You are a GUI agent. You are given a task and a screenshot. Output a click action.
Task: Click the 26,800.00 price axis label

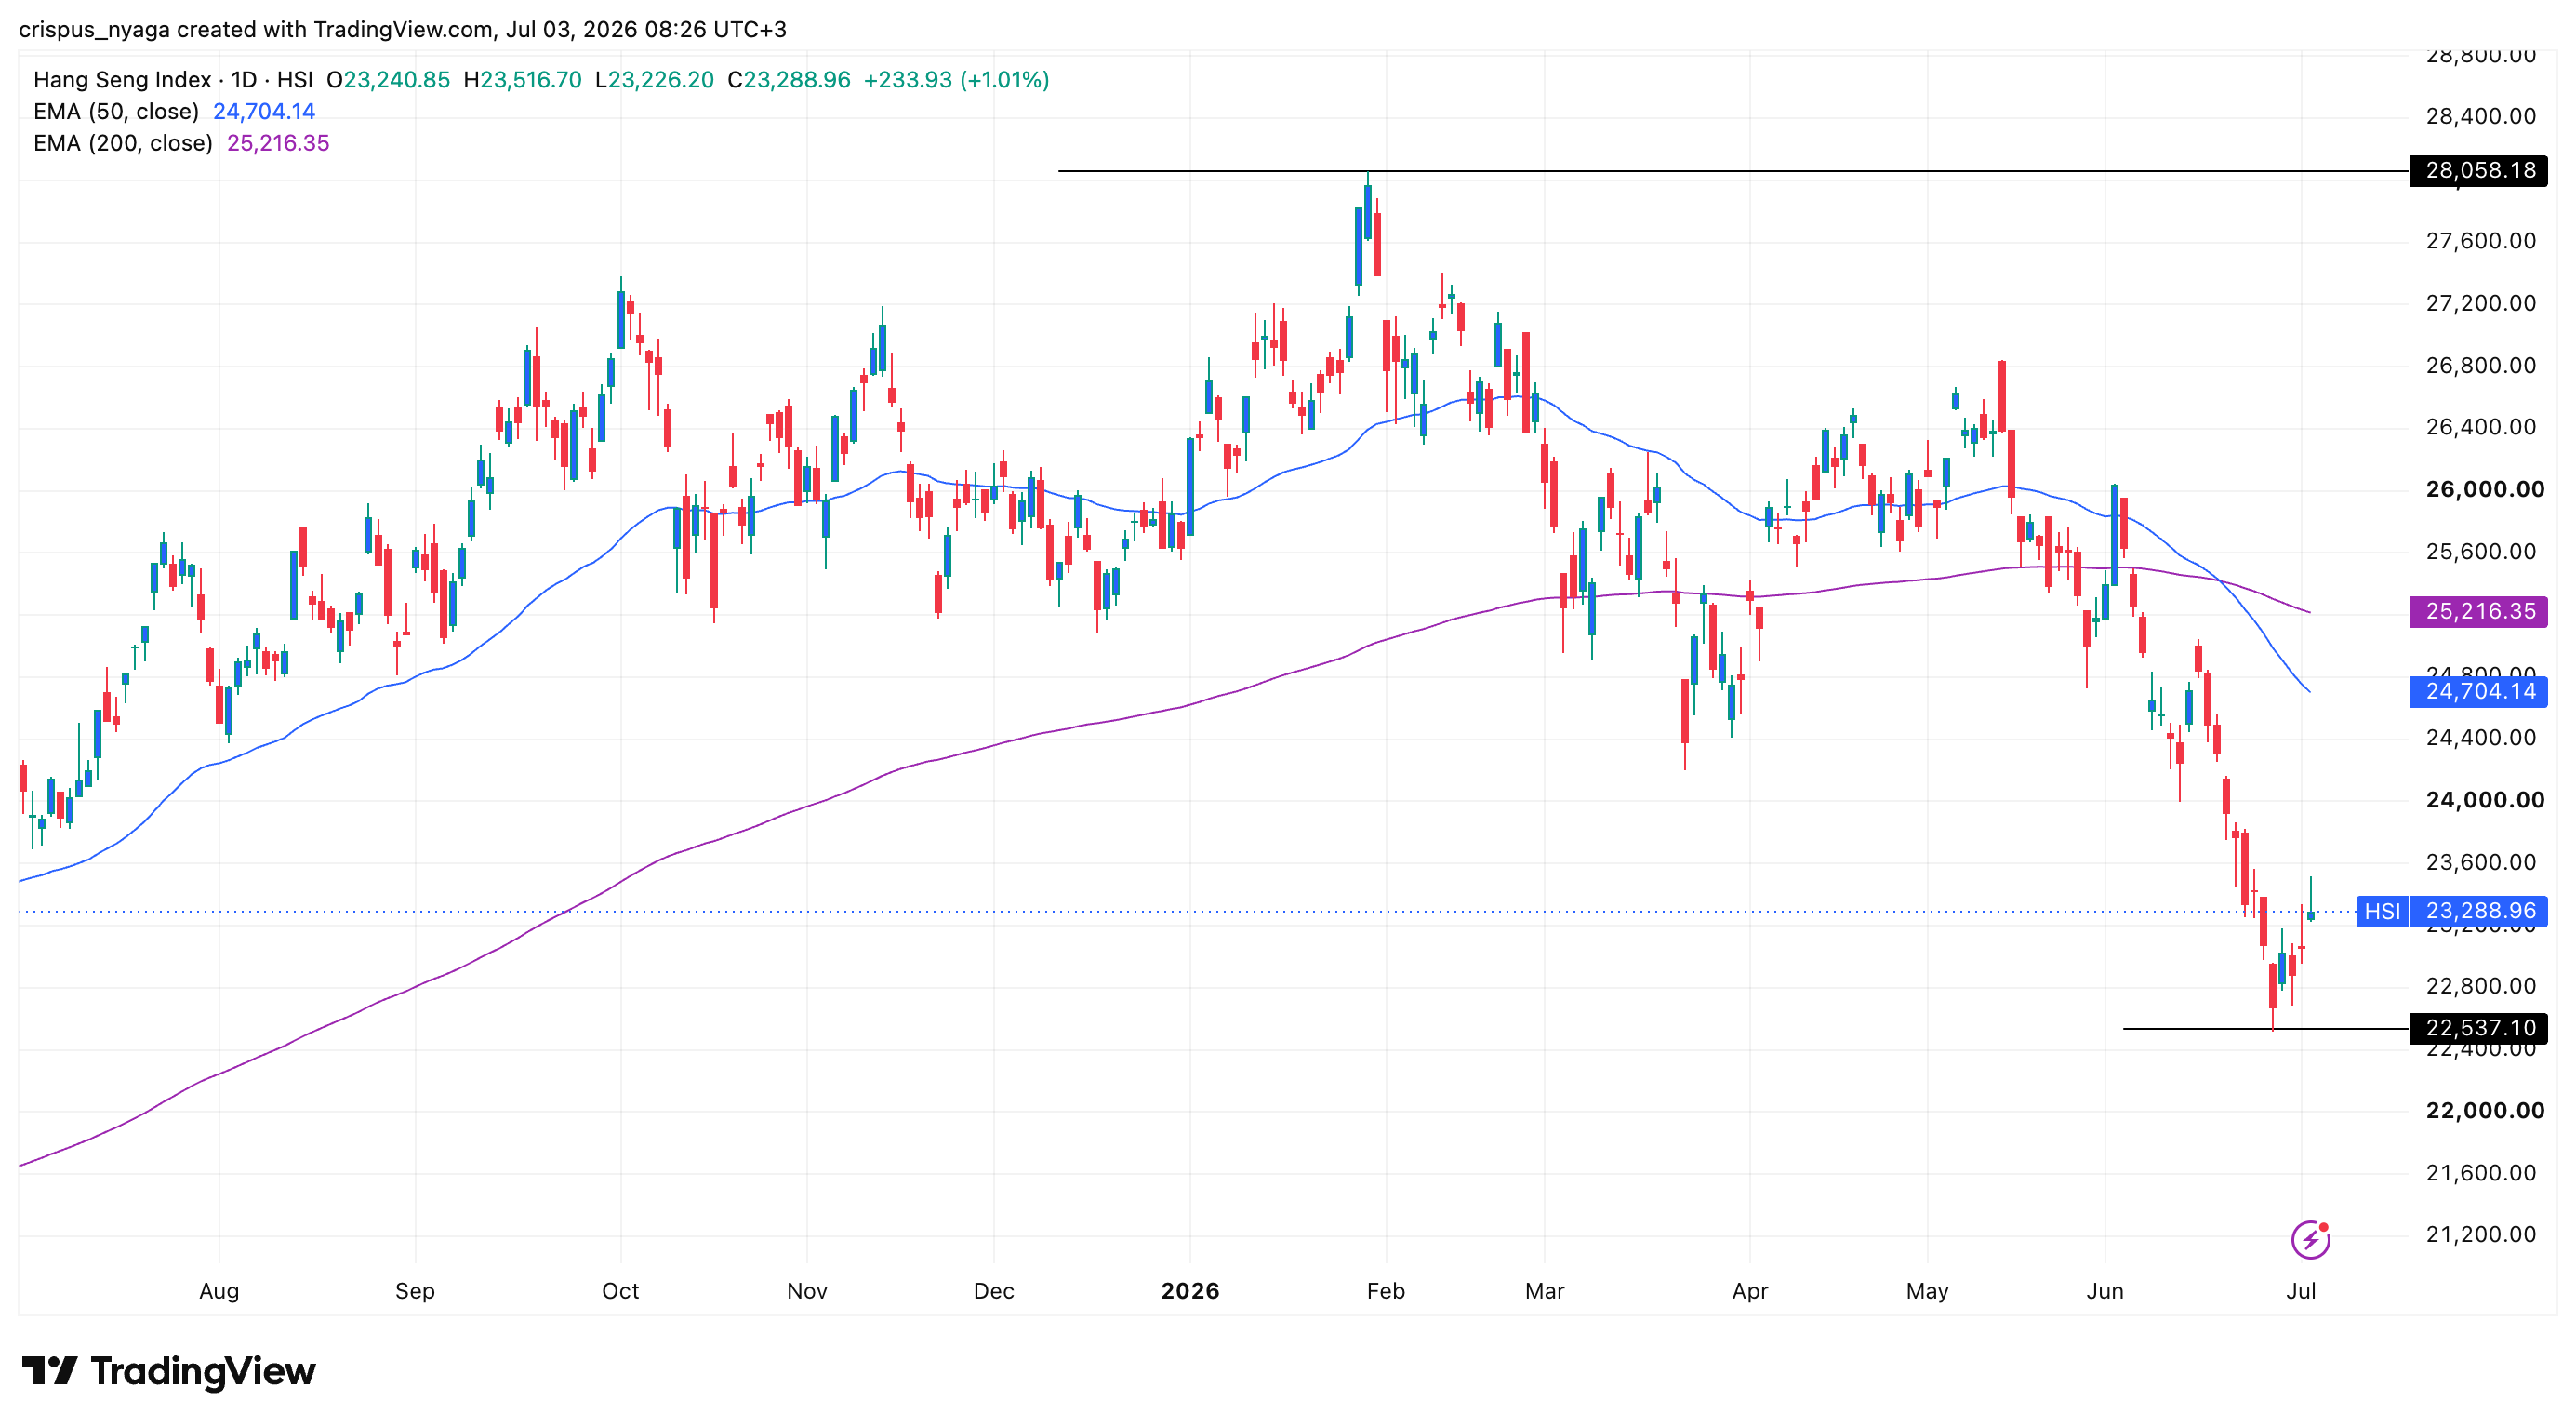coord(2481,365)
